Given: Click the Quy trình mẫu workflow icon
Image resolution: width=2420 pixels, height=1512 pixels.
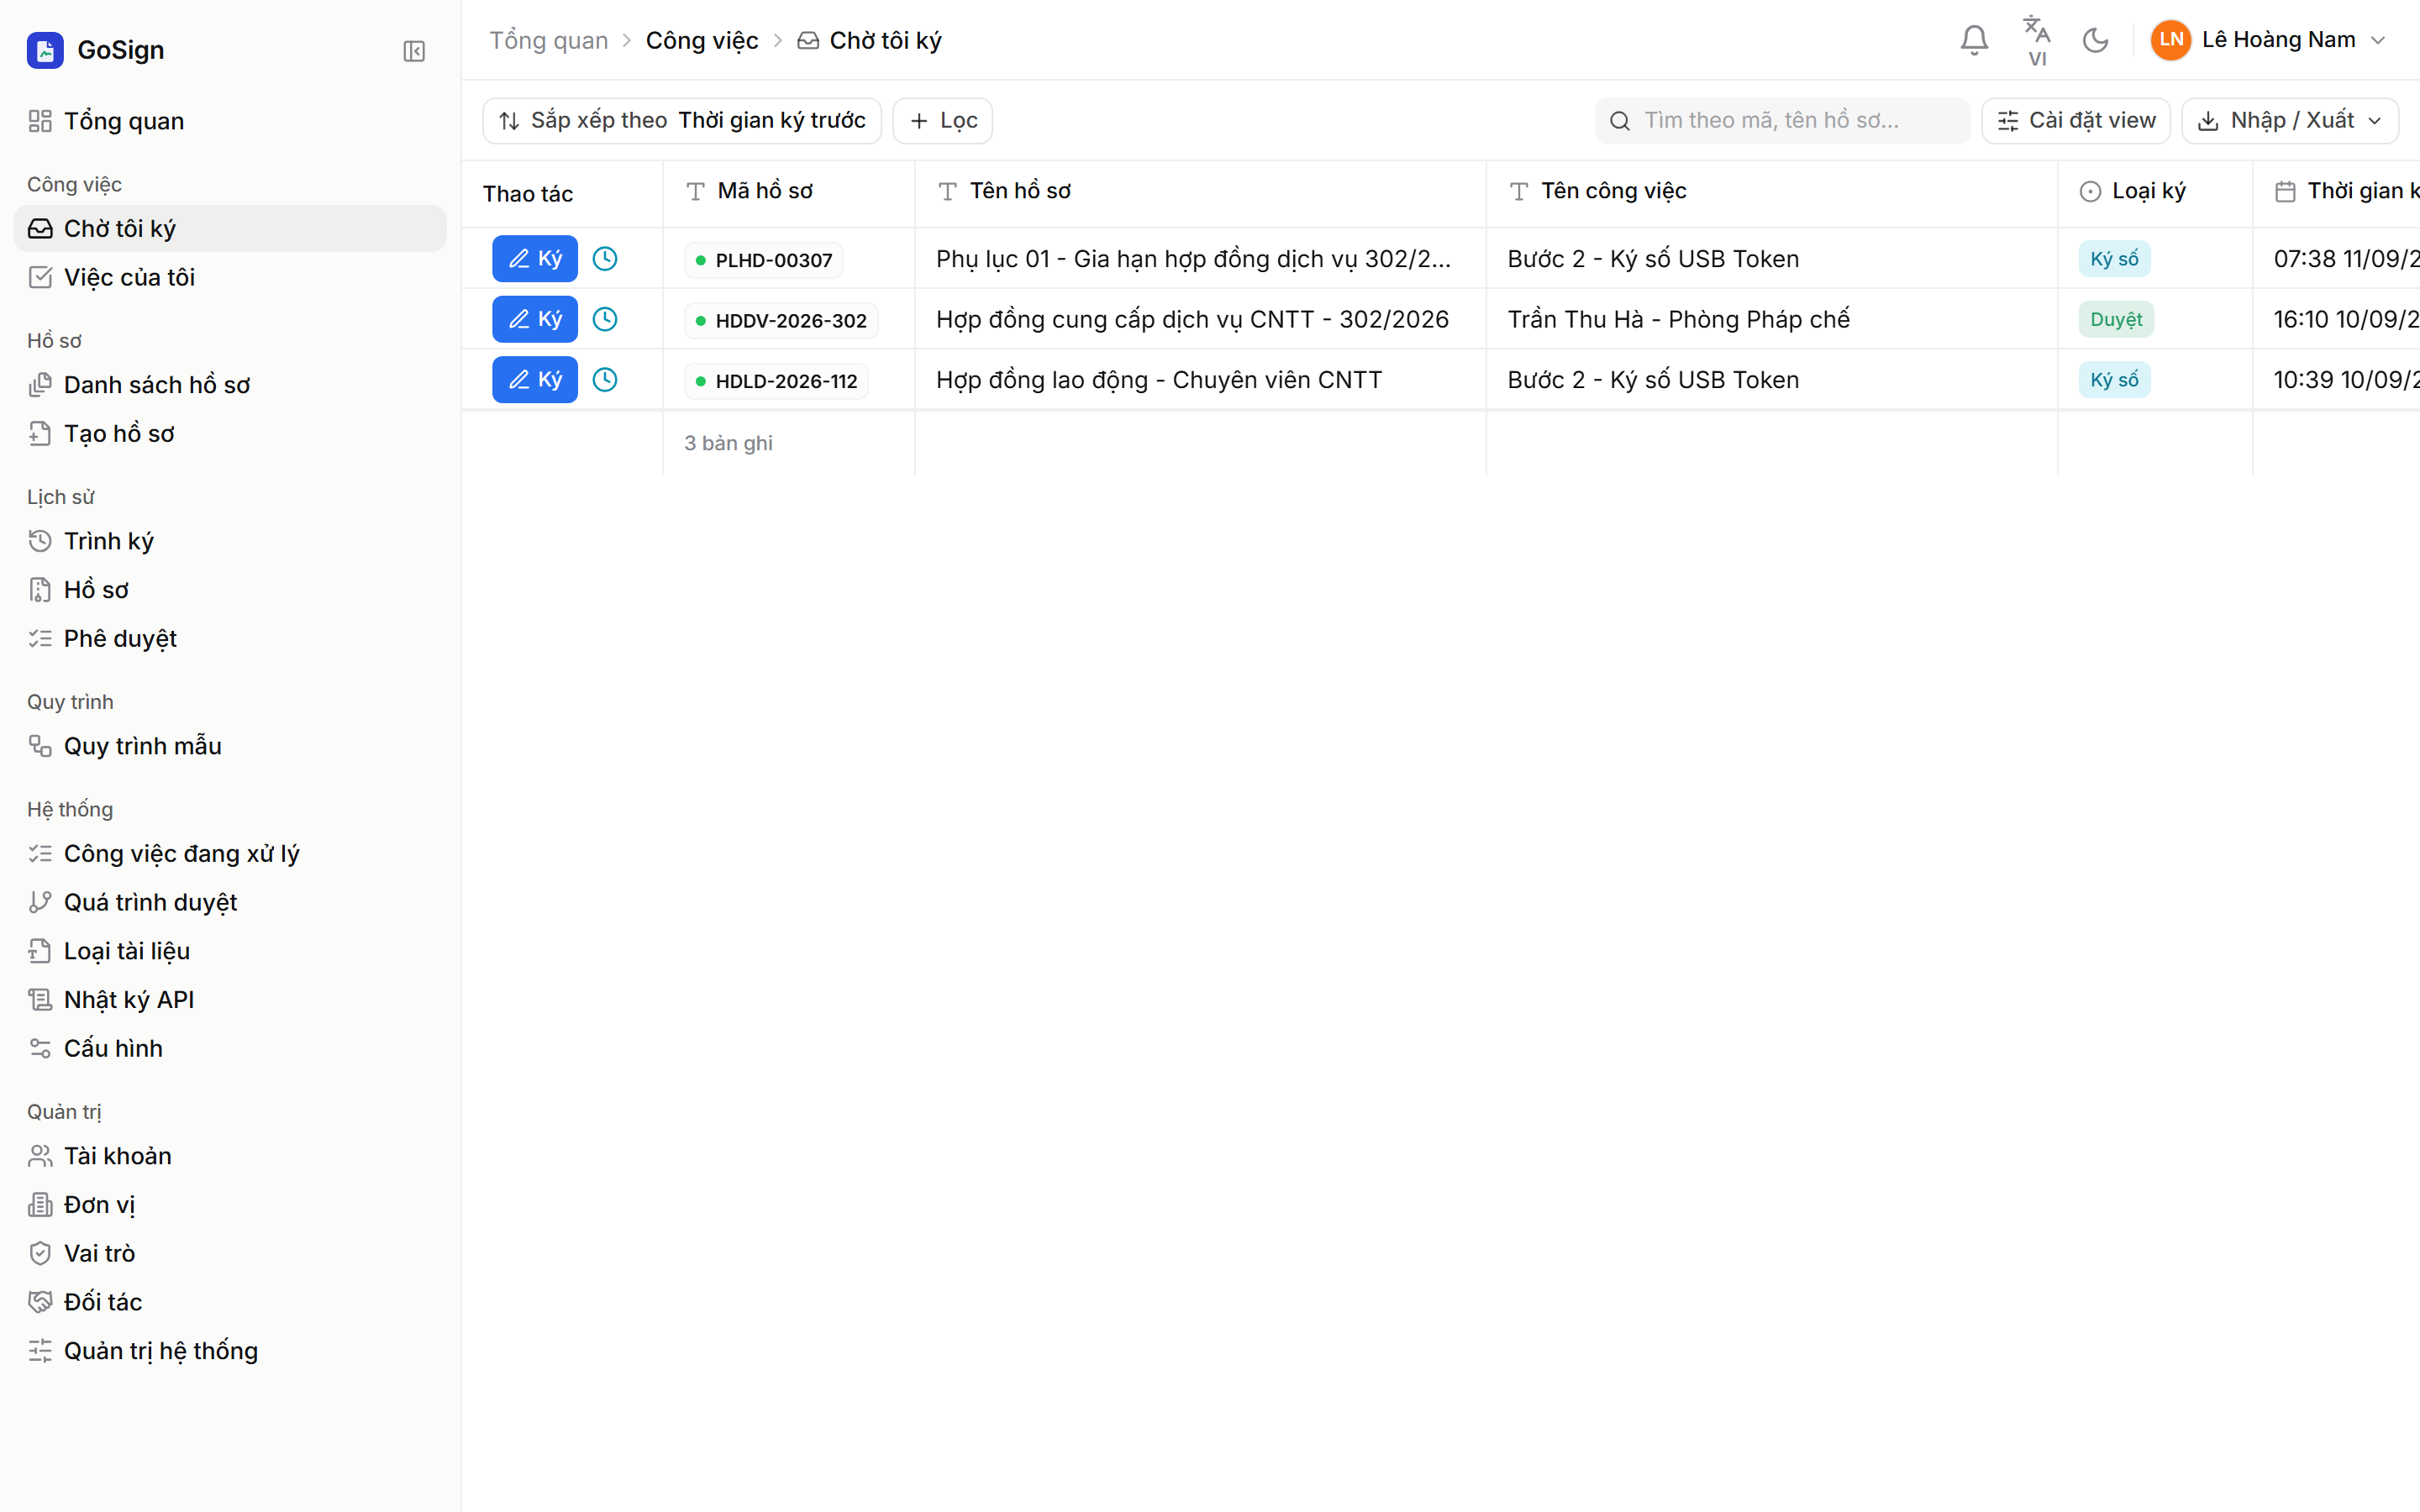Looking at the screenshot, I should (40, 746).
